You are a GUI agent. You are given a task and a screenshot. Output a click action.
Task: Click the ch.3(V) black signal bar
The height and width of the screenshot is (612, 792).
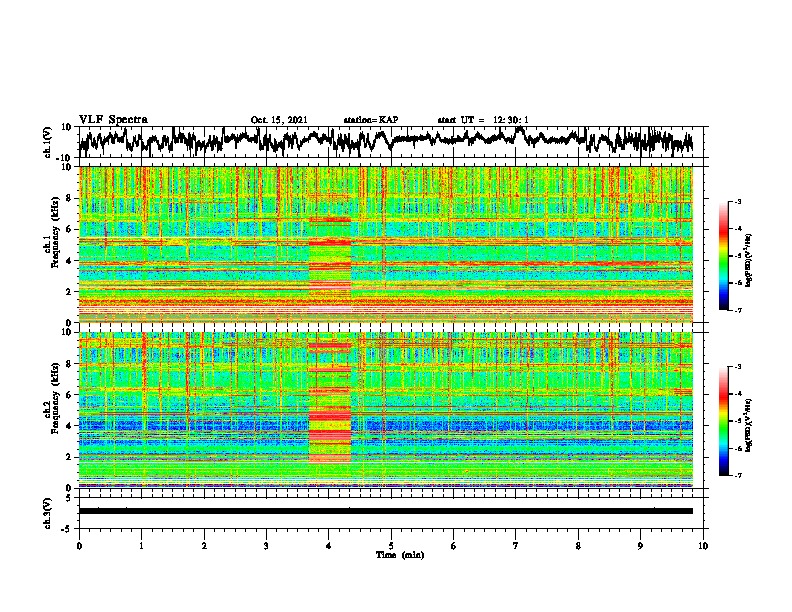click(x=386, y=511)
